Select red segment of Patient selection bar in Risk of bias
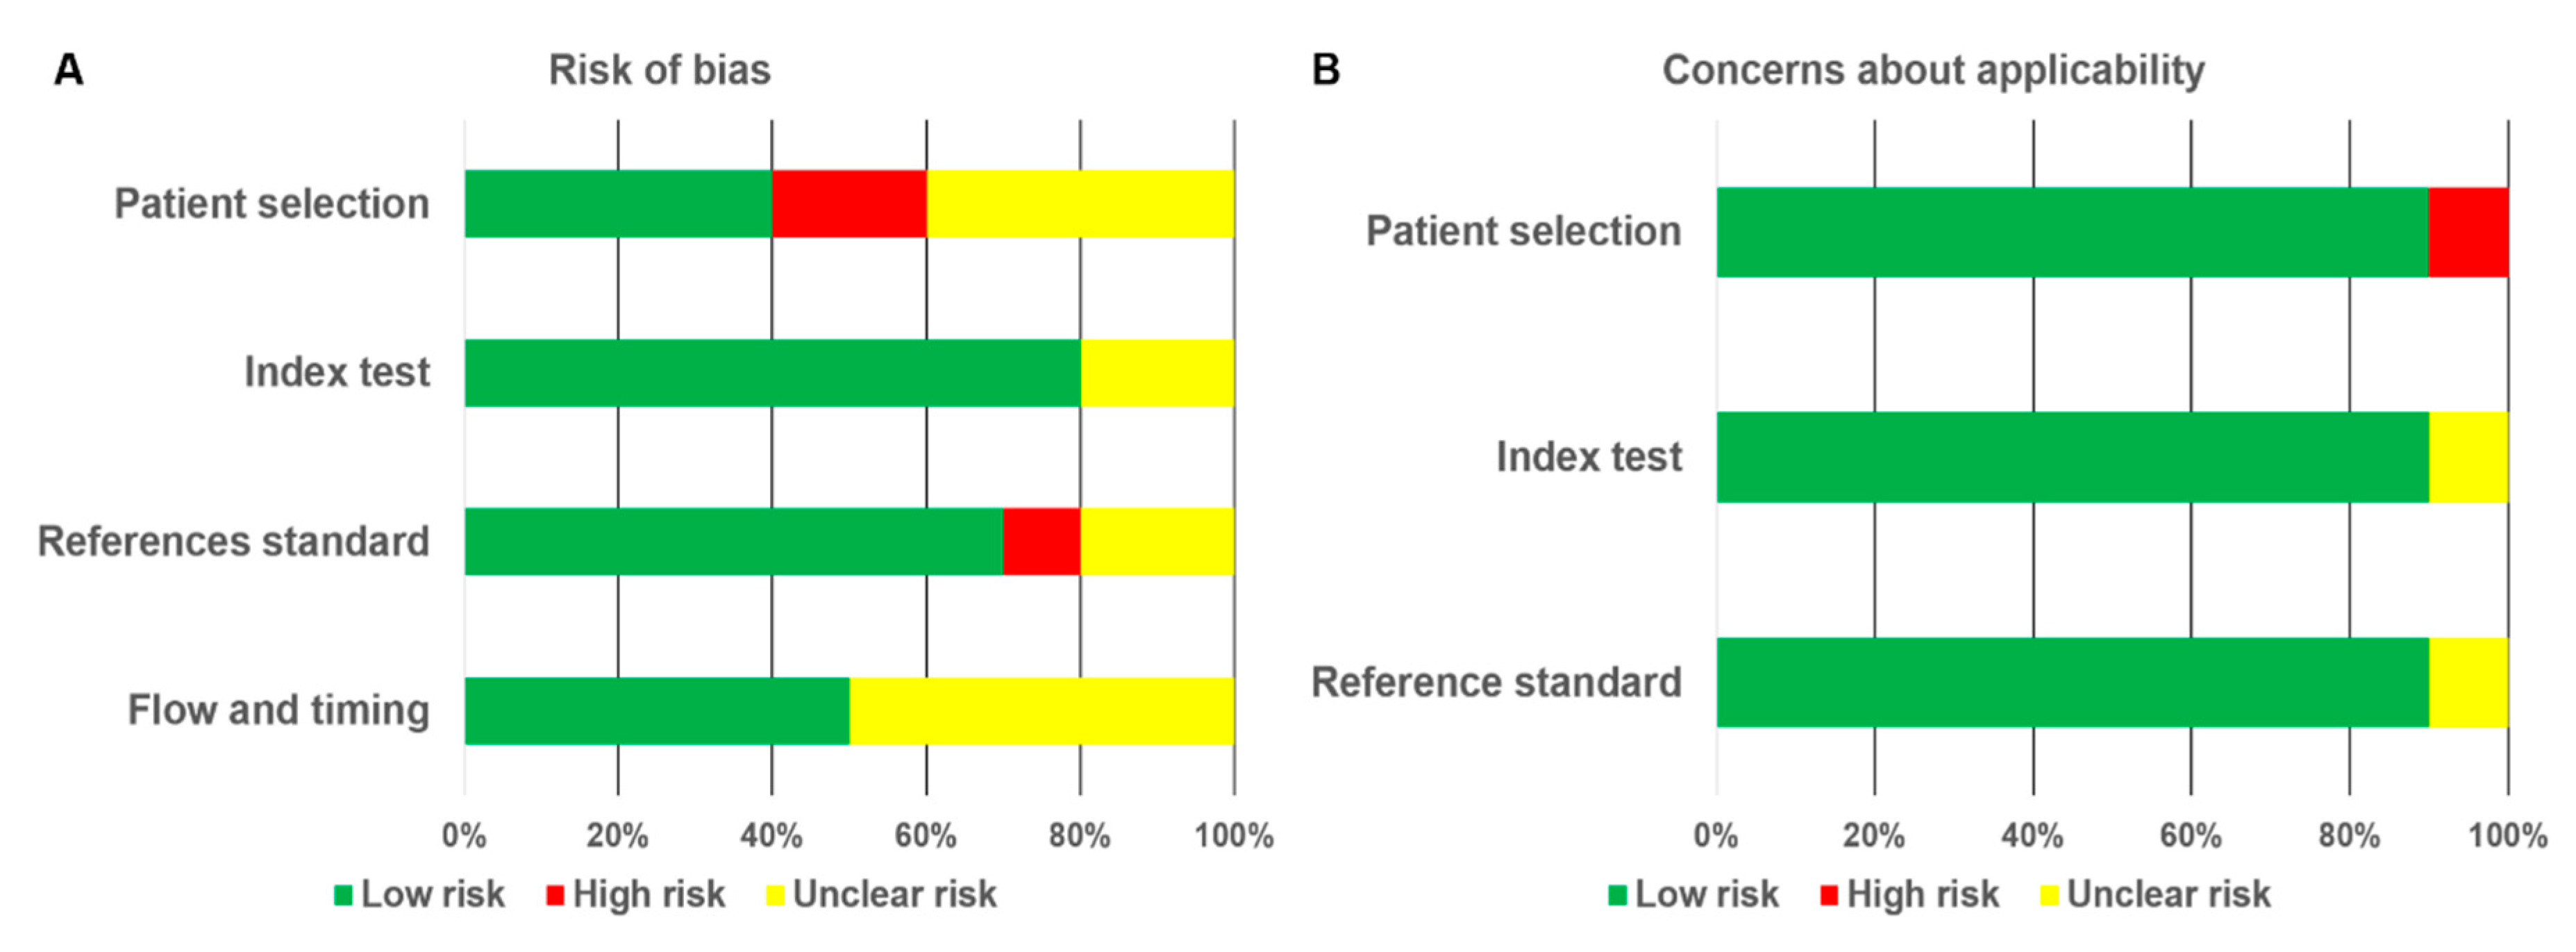This screenshot has height=952, width=2576. [x=849, y=204]
